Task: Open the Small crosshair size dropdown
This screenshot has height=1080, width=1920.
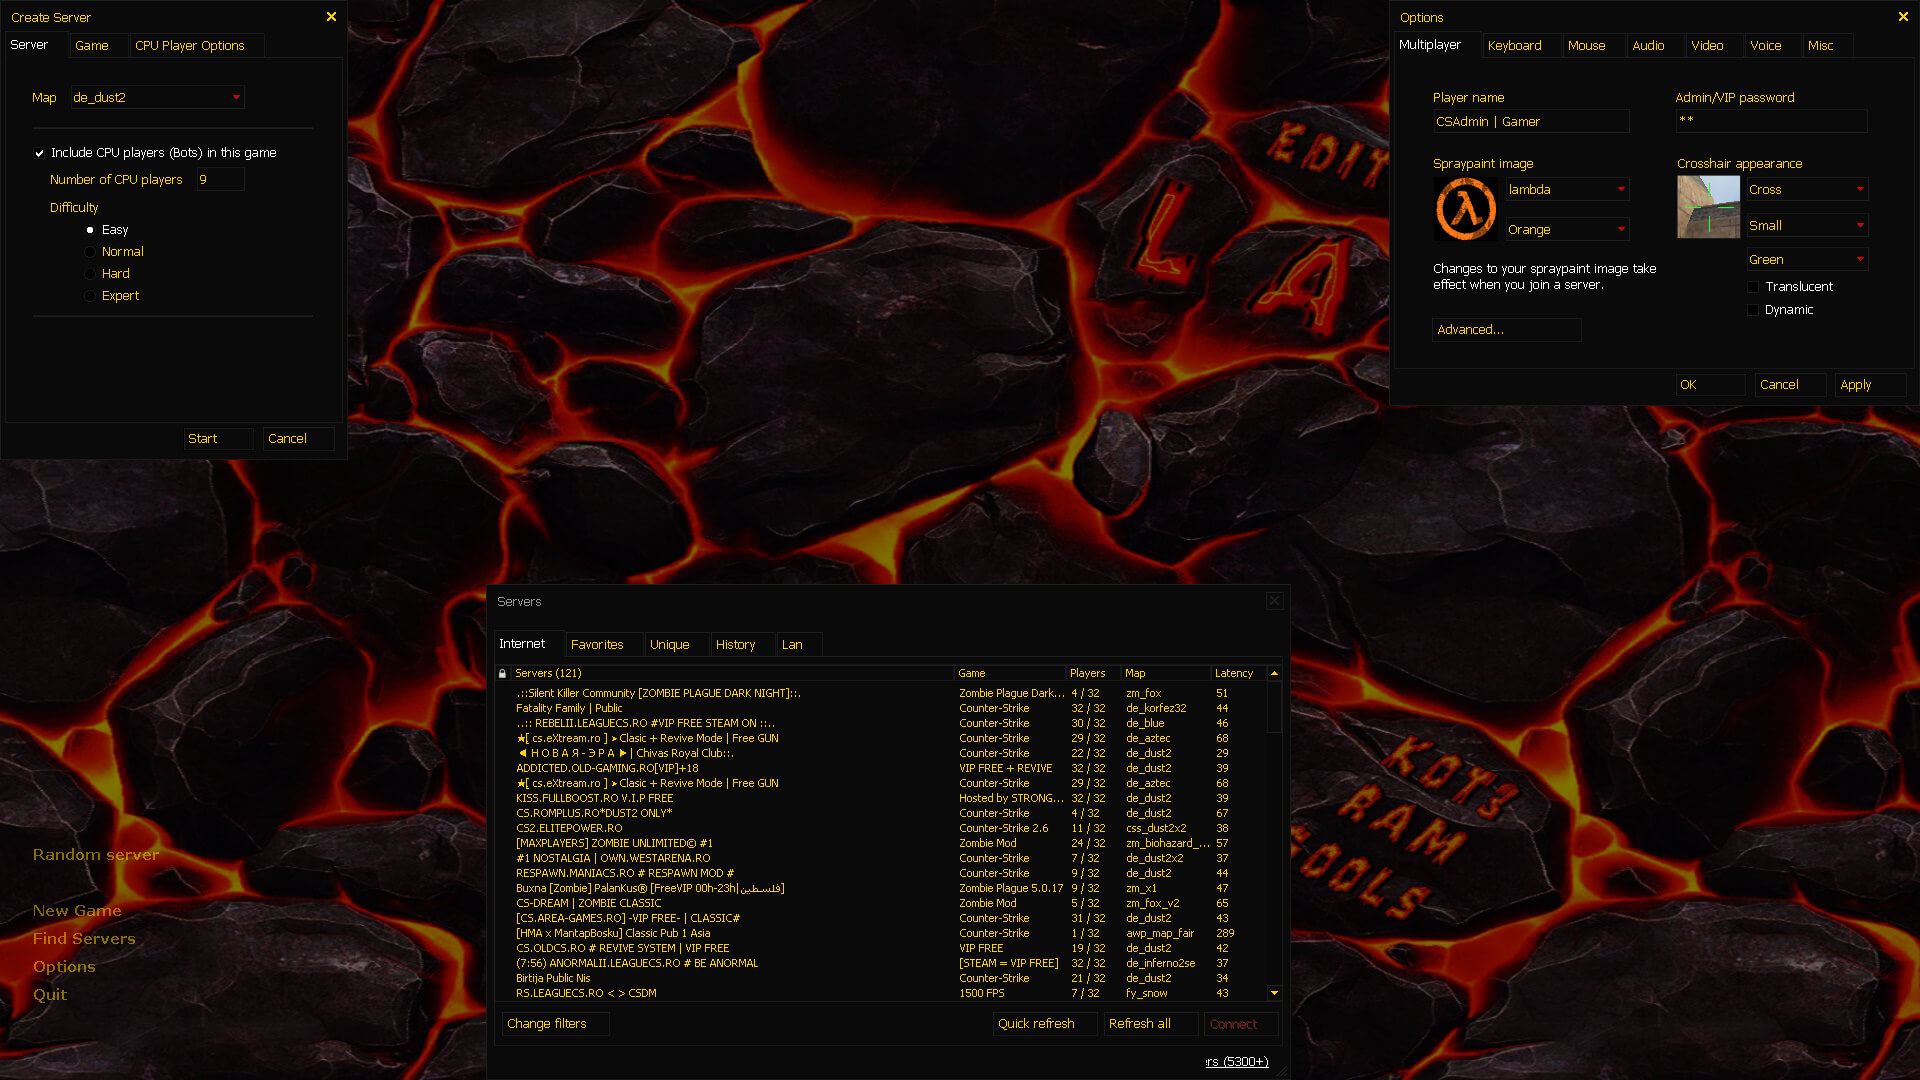Action: pyautogui.click(x=1807, y=225)
